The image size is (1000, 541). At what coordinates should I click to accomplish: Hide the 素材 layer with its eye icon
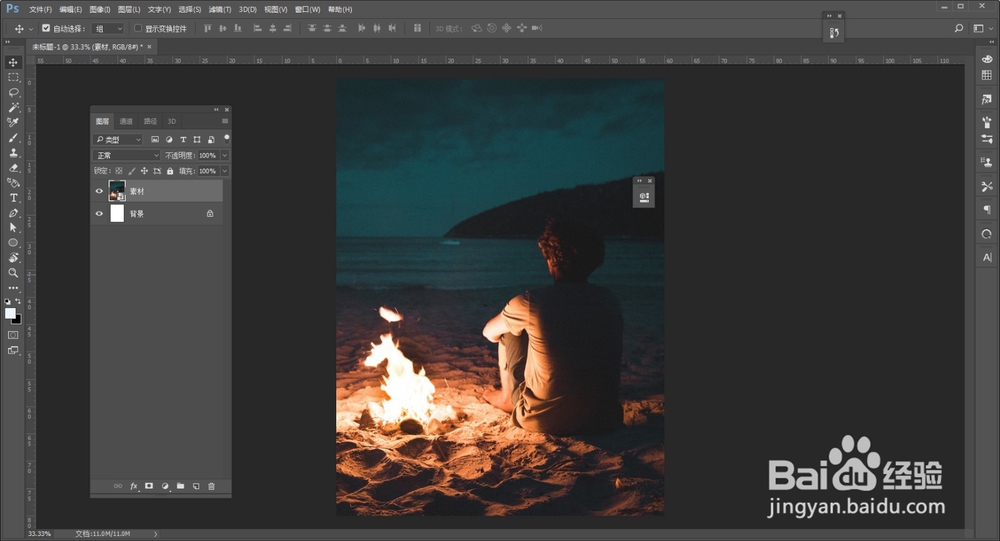(99, 191)
